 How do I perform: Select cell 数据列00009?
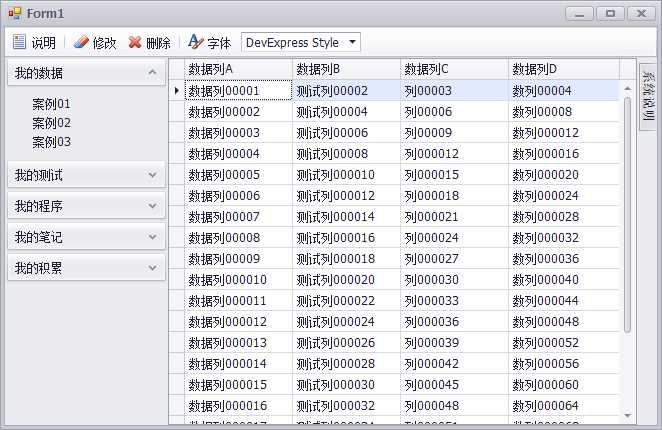tap(238, 259)
